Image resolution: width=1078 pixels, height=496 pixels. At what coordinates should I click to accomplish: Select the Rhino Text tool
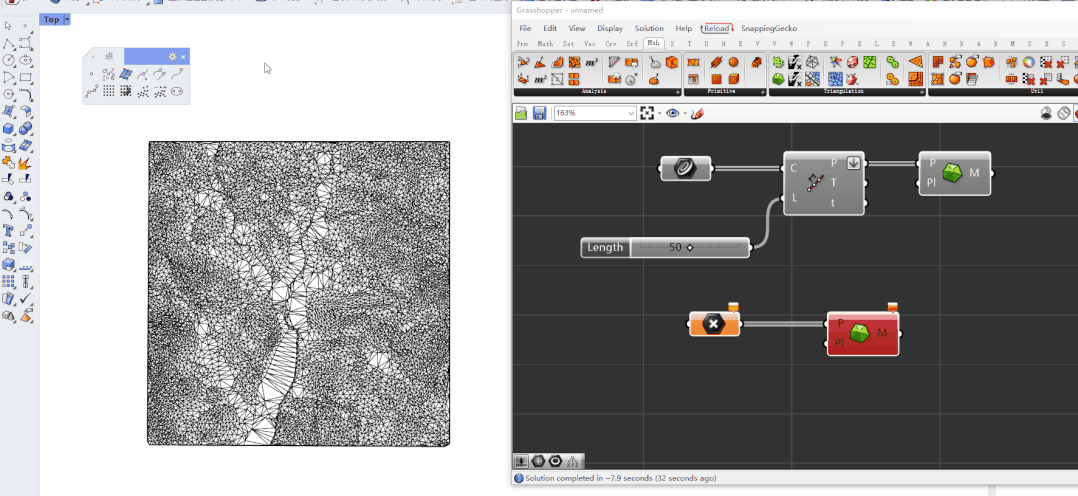tap(8, 230)
